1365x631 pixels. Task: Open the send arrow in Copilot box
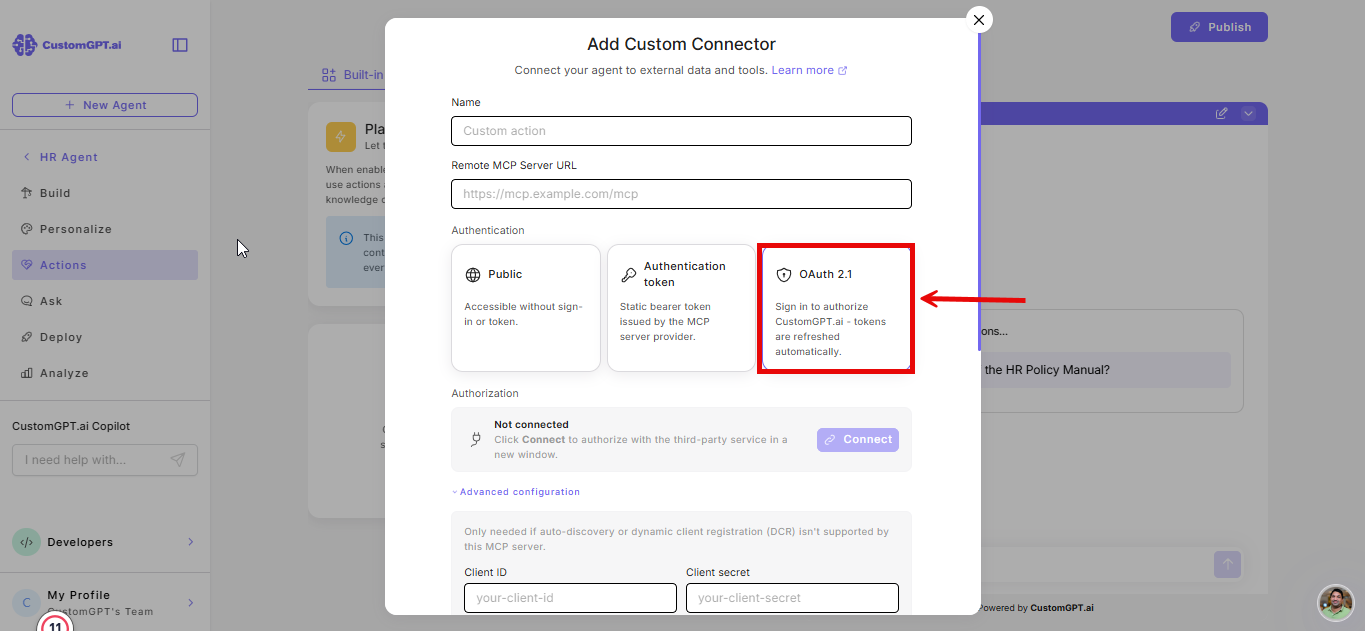click(x=177, y=460)
